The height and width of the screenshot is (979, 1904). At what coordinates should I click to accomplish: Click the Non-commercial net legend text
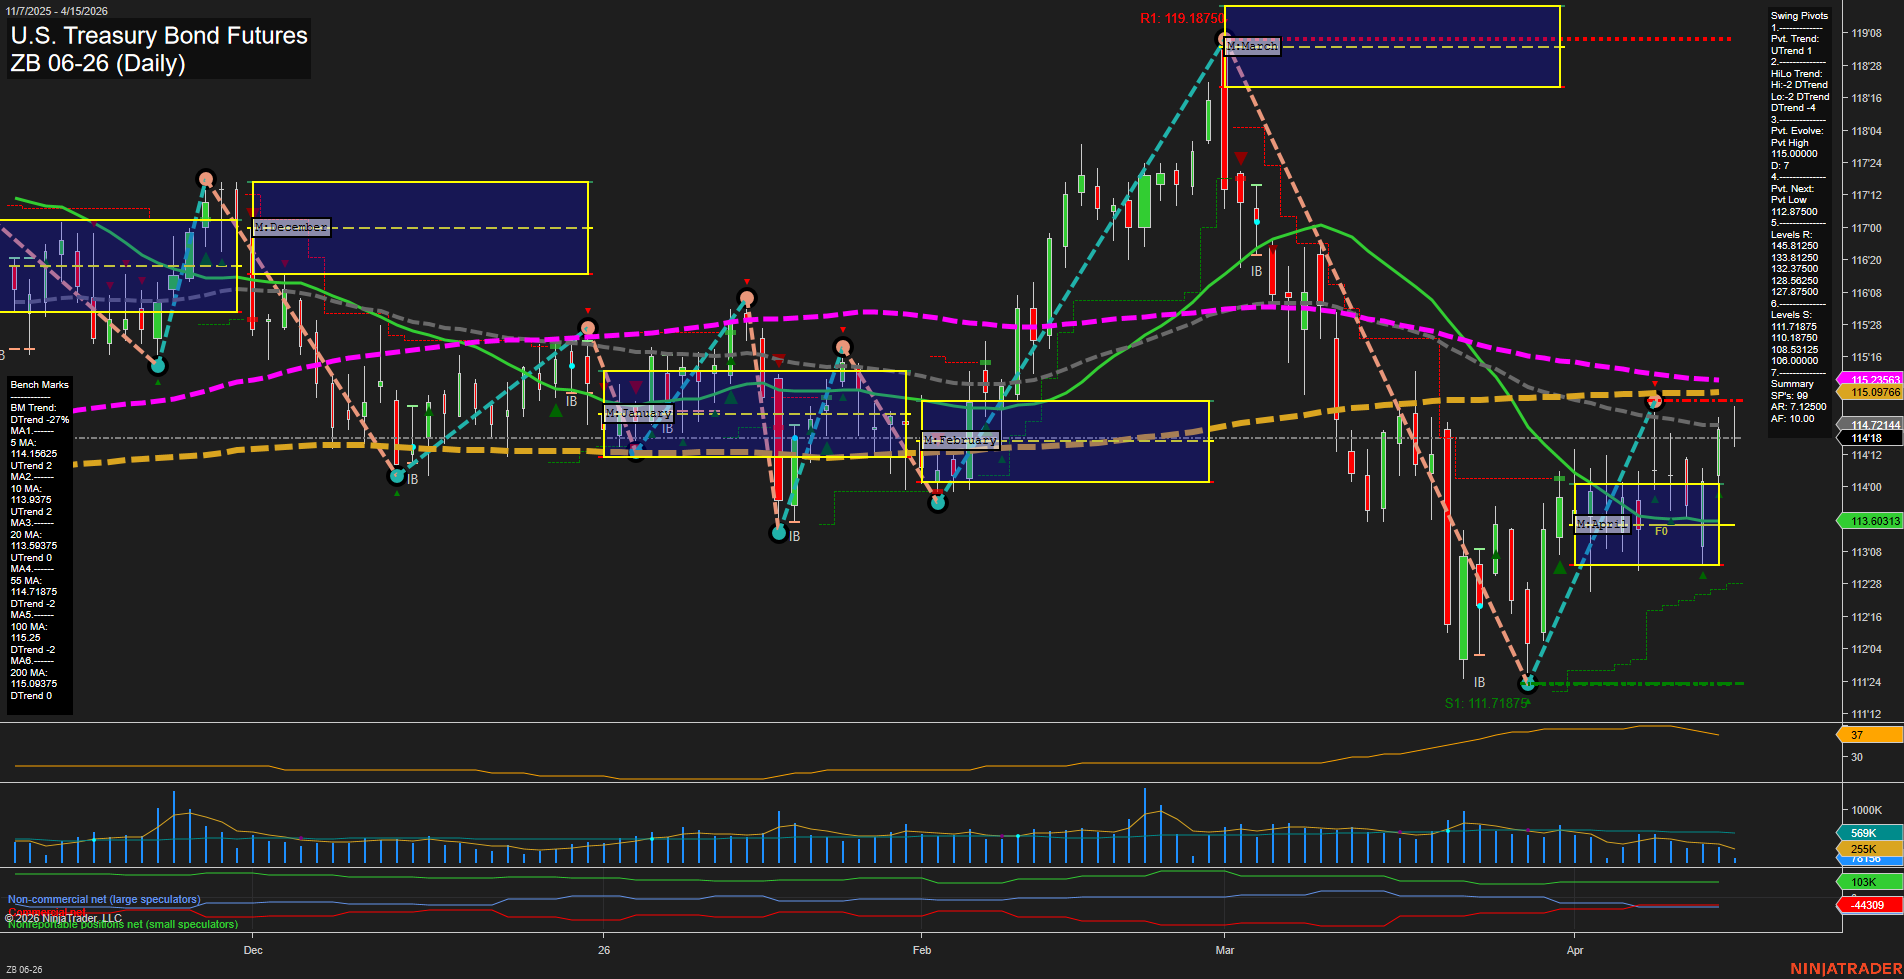(104, 899)
